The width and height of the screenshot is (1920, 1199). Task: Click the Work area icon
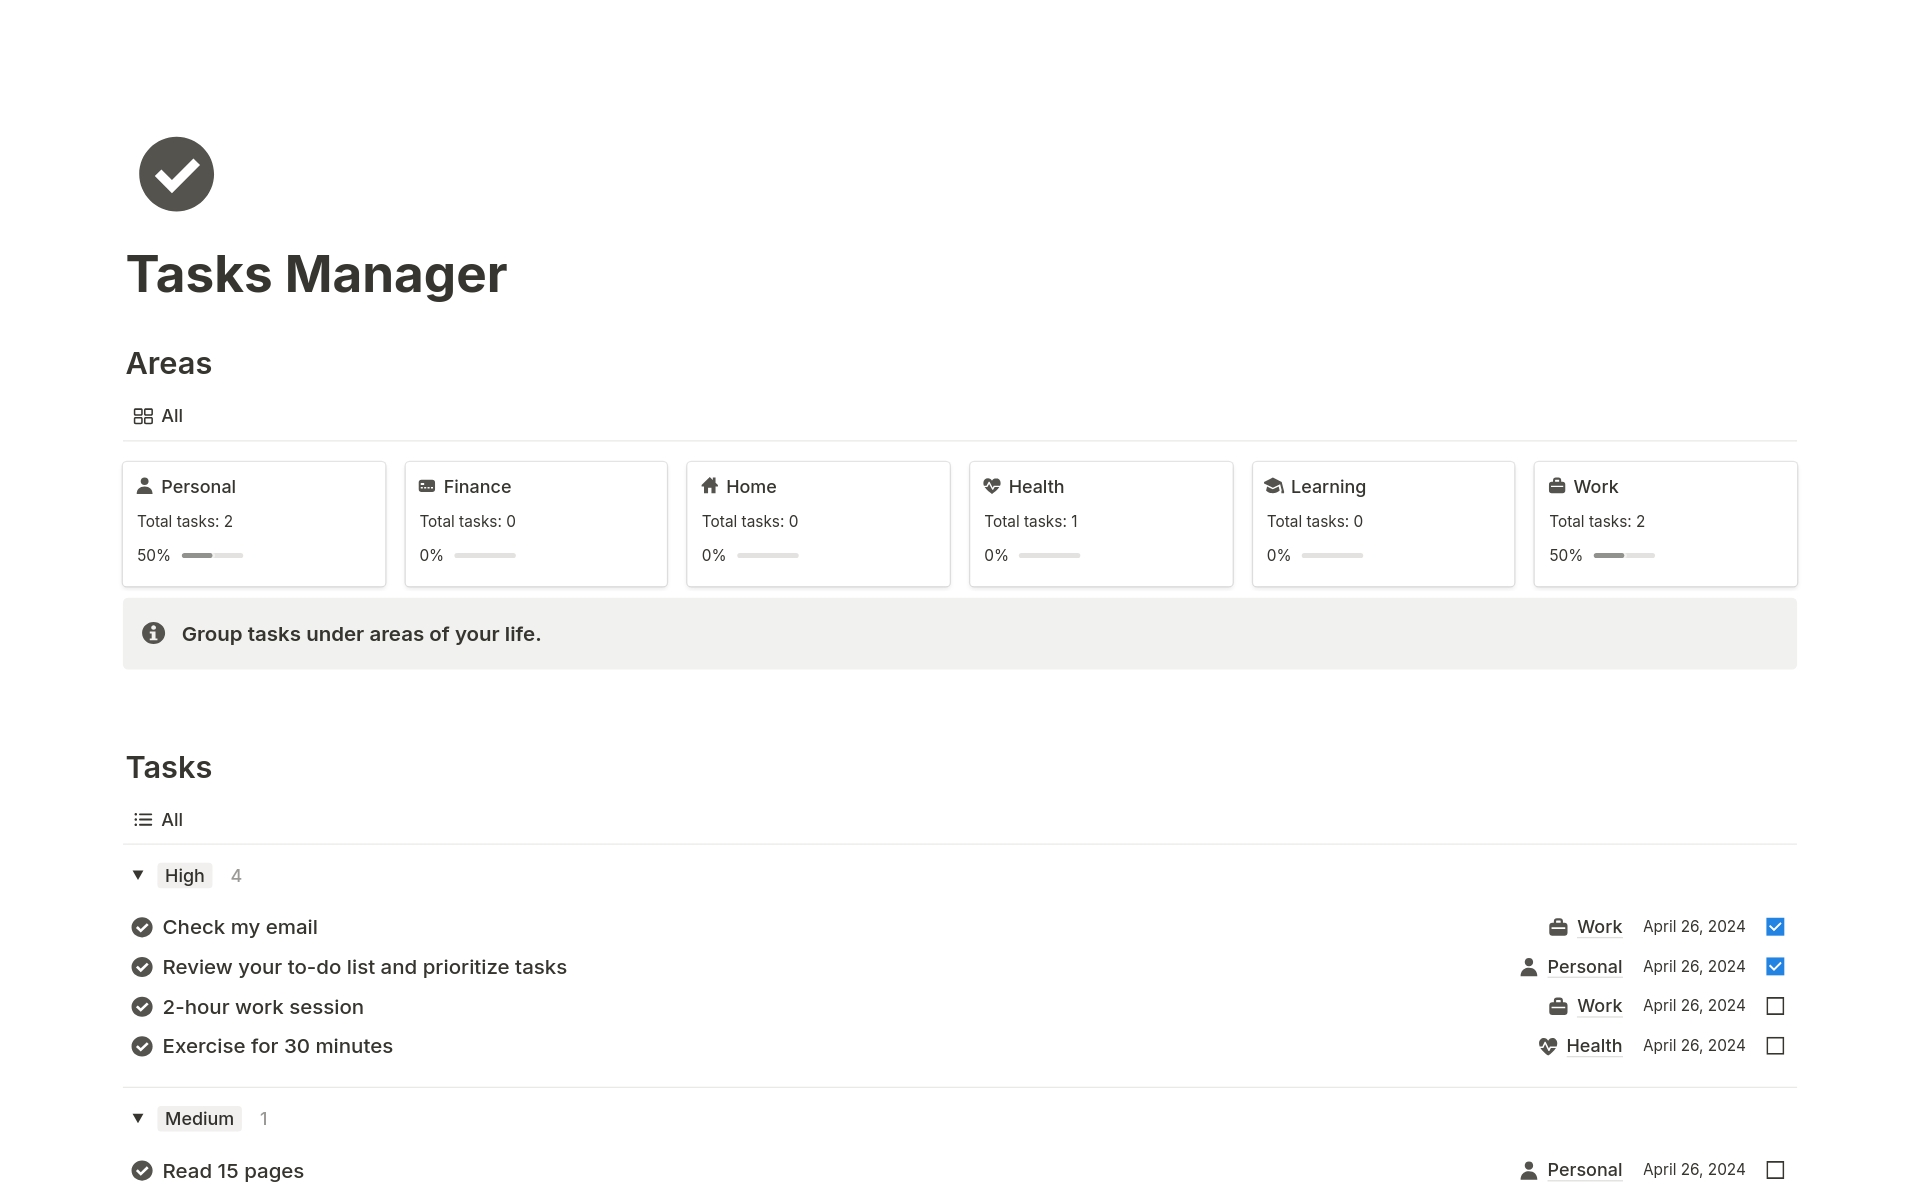(1558, 485)
